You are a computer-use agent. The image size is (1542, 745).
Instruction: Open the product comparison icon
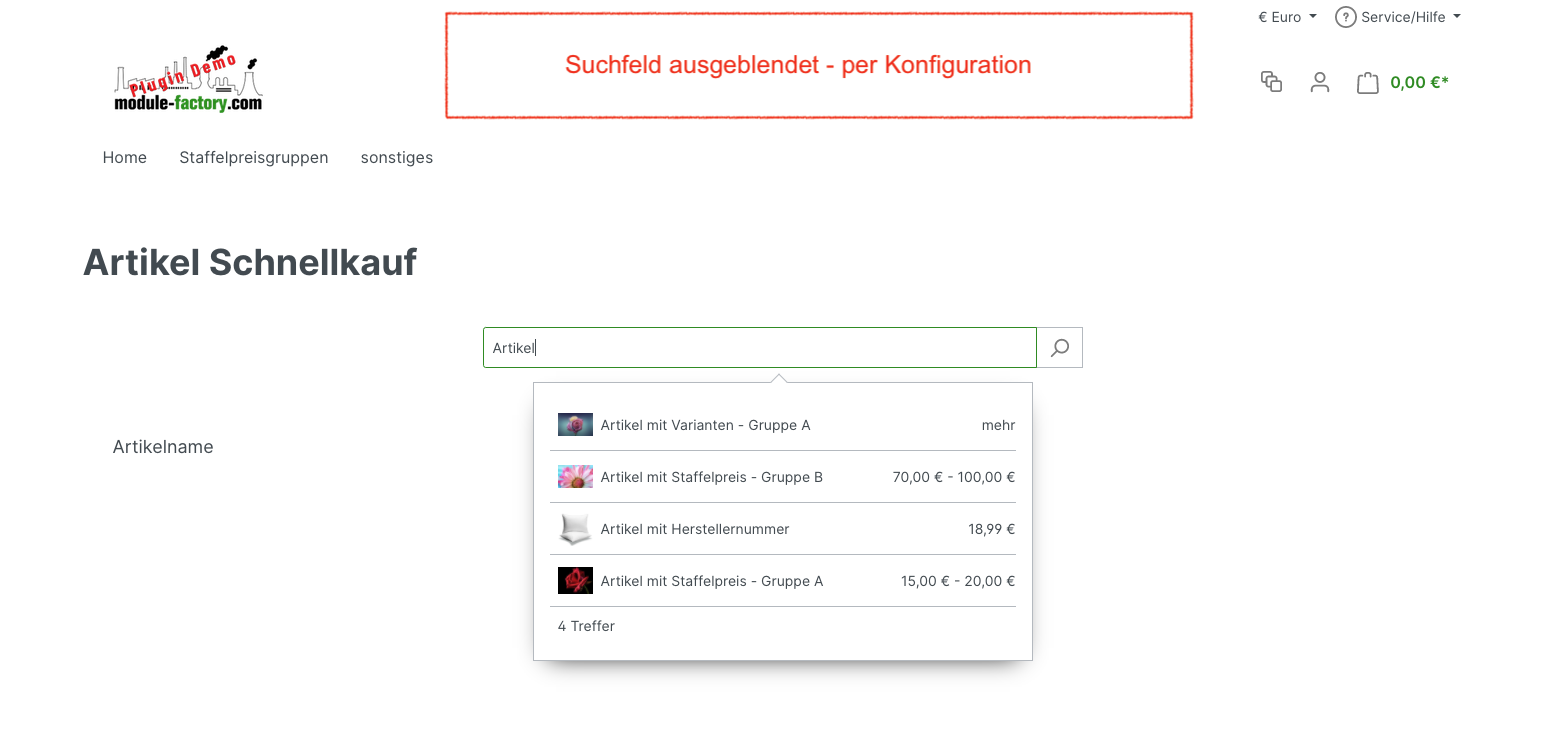tap(1271, 82)
